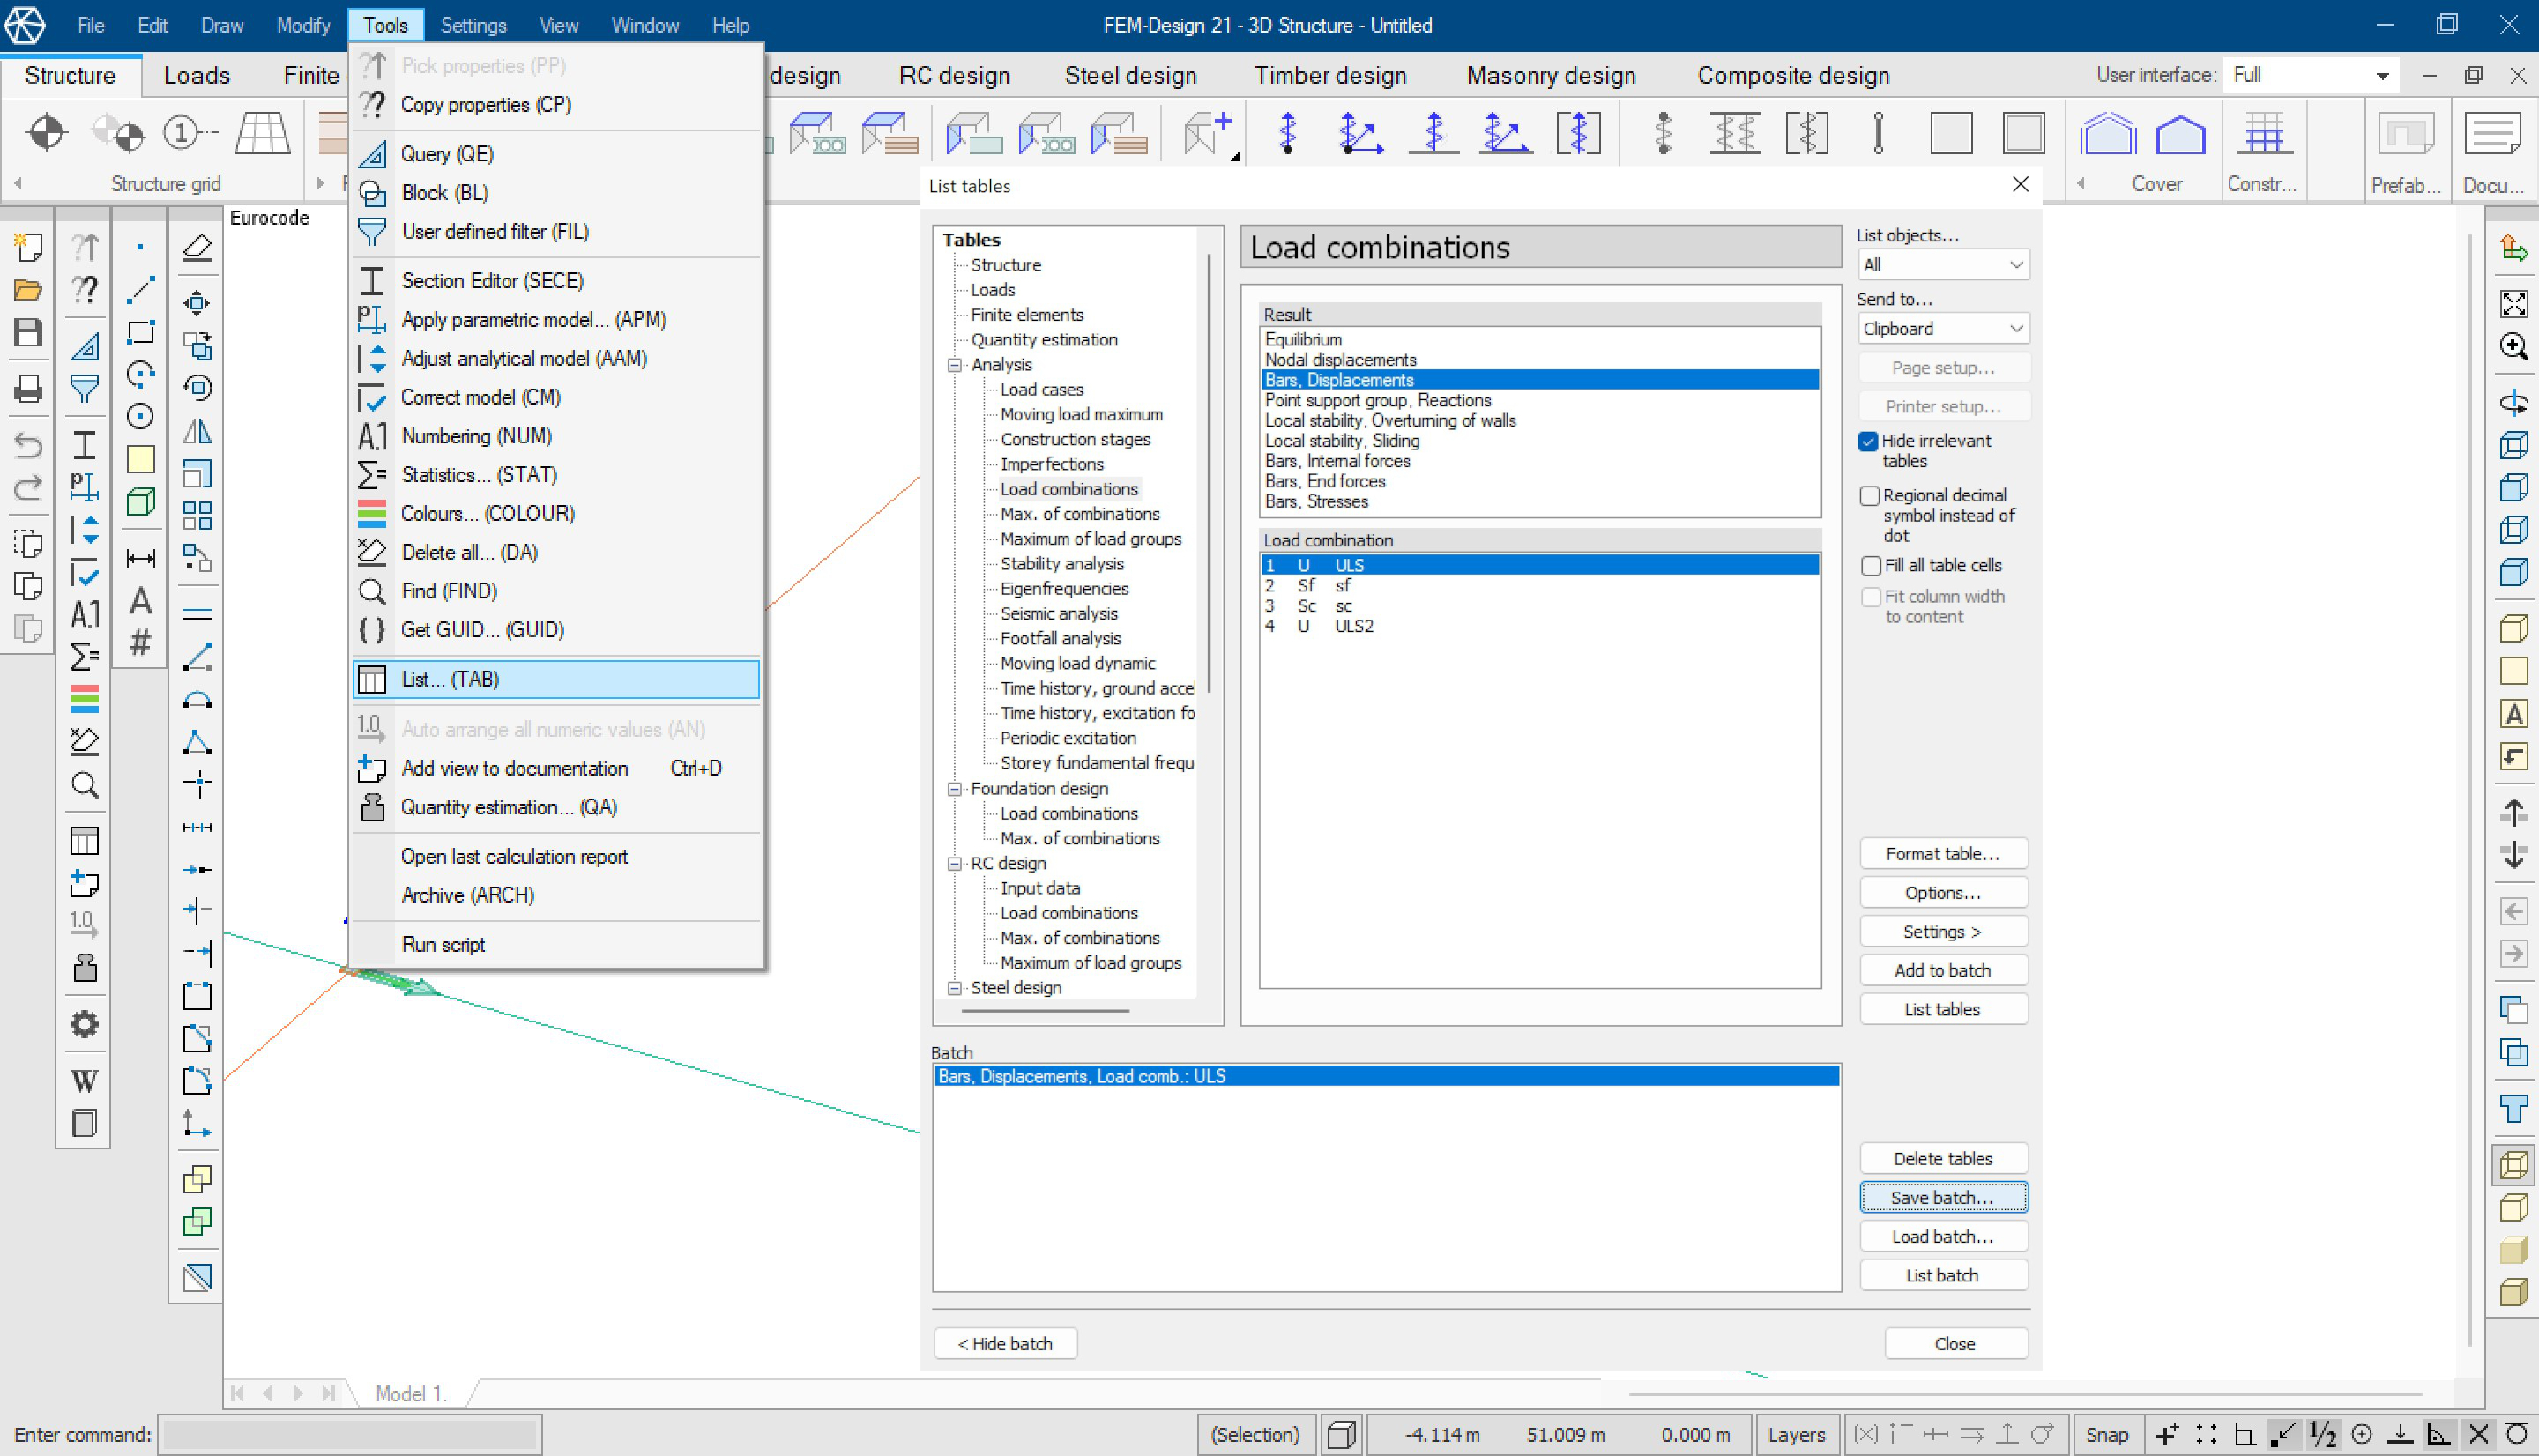Click the Cover tool icon in ribbon
This screenshot has height=1456, width=2539.
coord(2180,134)
